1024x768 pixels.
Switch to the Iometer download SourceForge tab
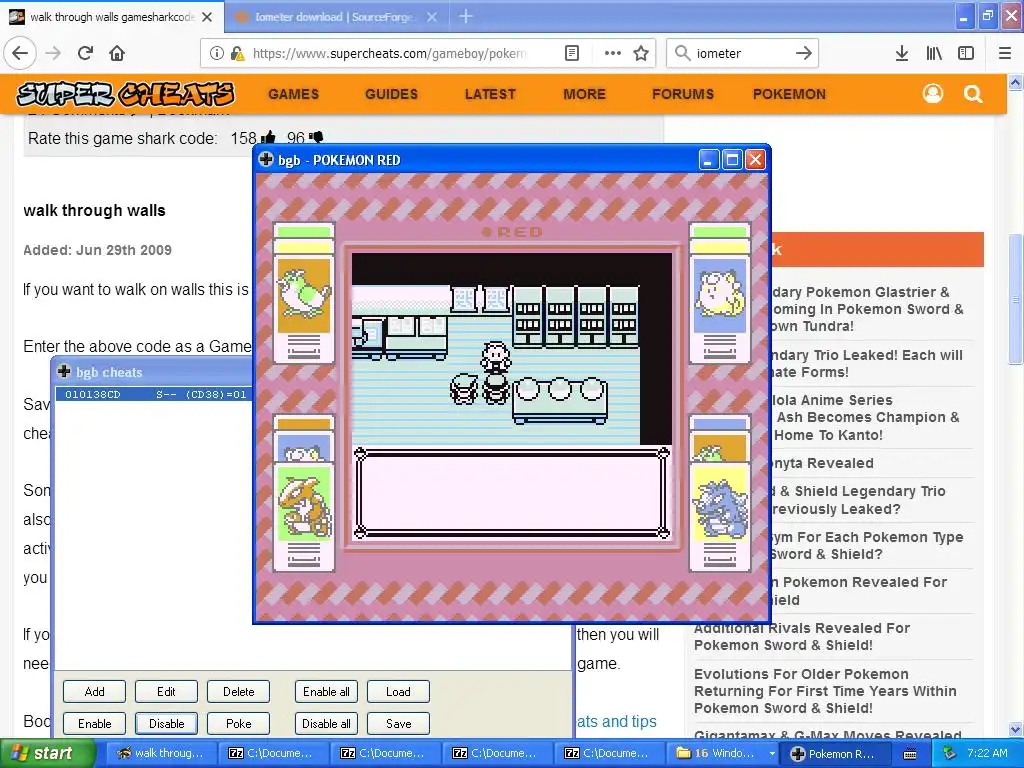click(x=333, y=17)
